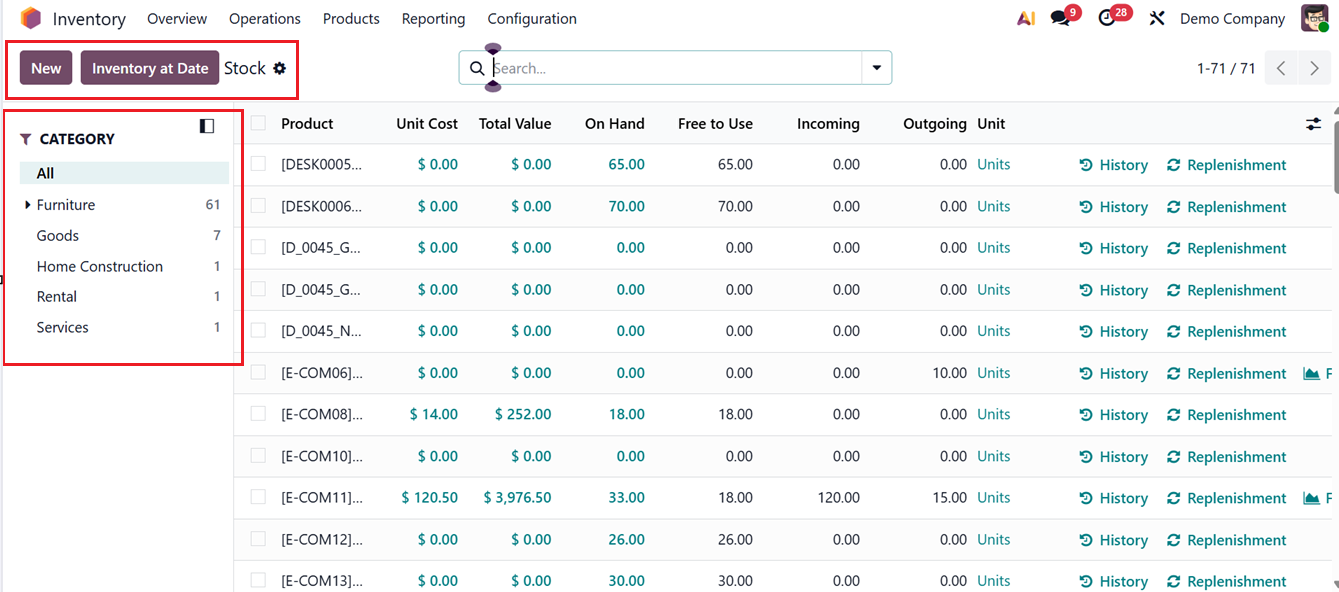This screenshot has height=592, width=1339.
Task: Tick the checkbox for product DESK0006
Action: [255, 206]
